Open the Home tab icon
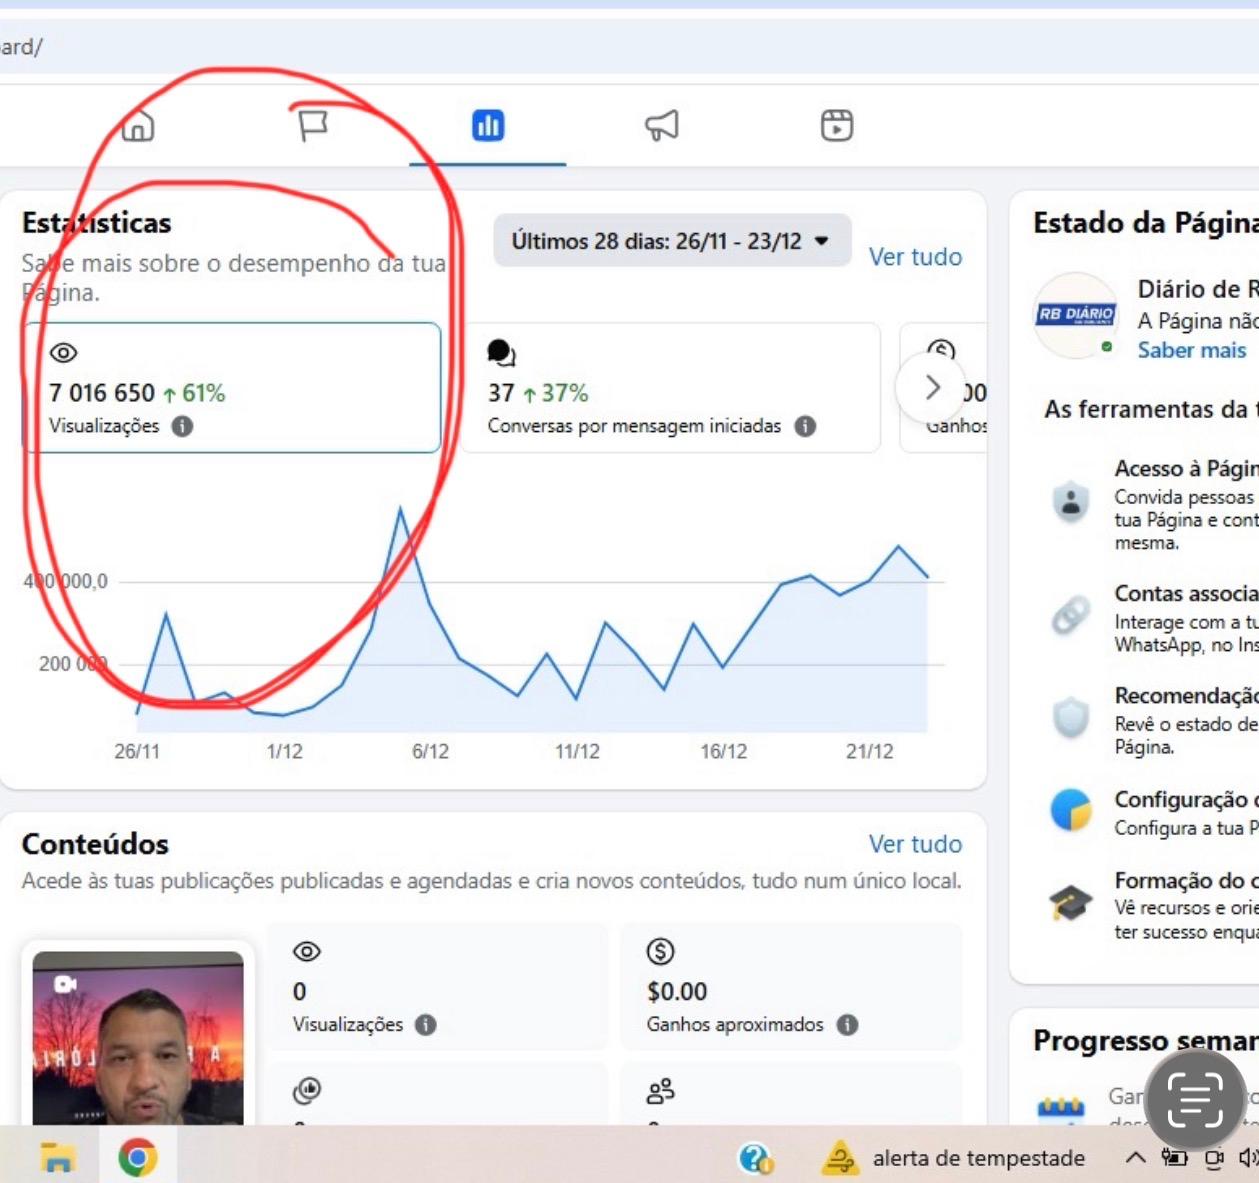This screenshot has width=1259, height=1183. pos(138,126)
